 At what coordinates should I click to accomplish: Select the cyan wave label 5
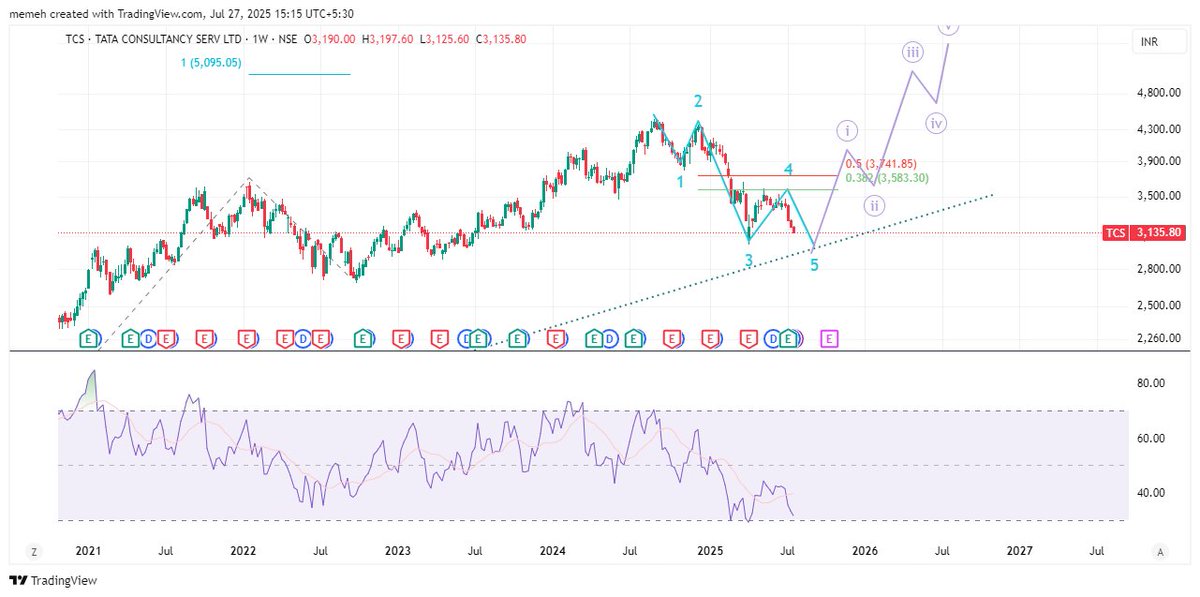[x=814, y=266]
